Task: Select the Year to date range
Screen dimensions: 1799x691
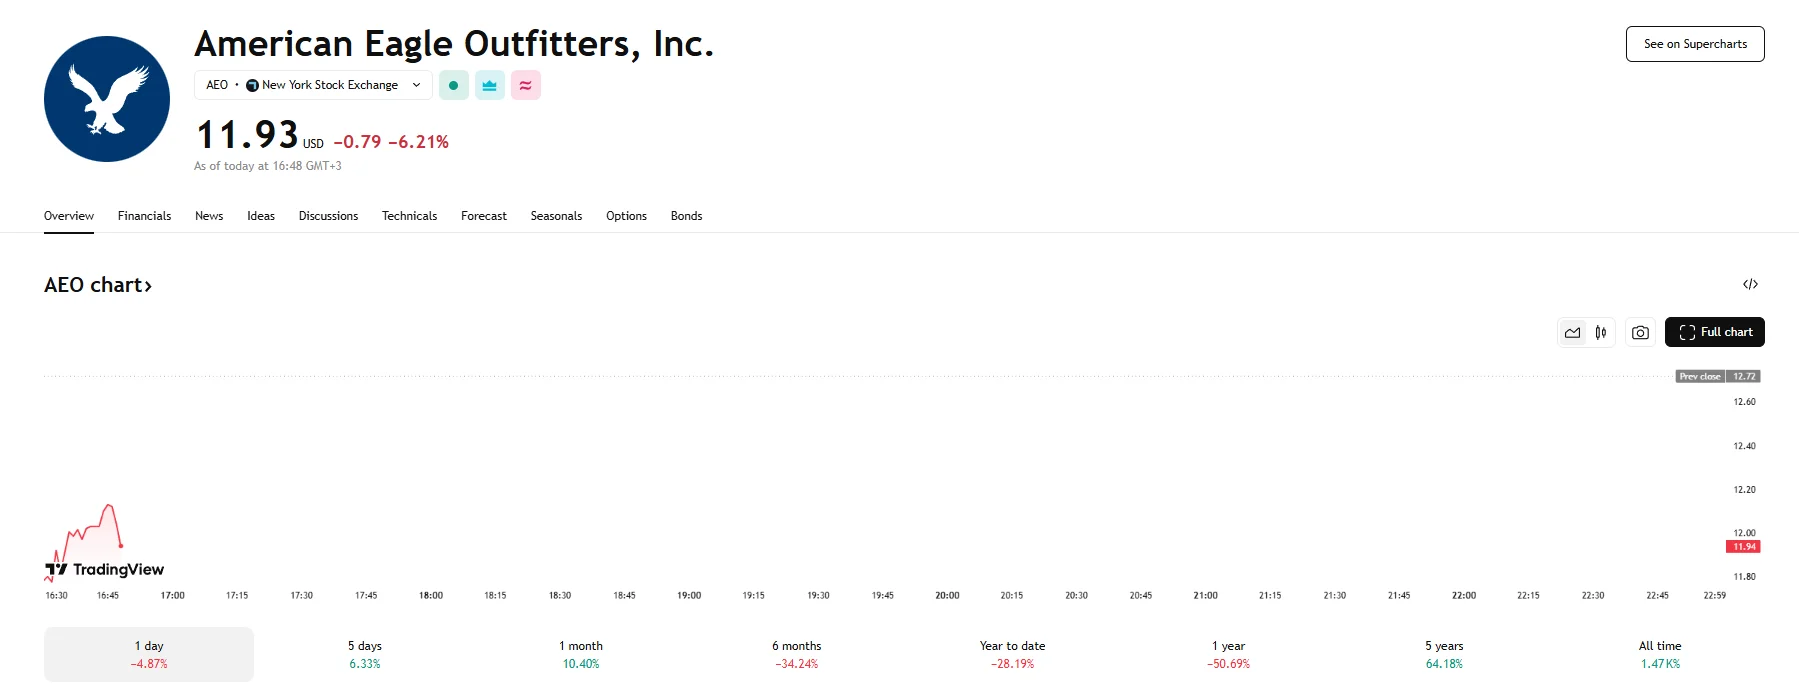Action: click(1011, 653)
